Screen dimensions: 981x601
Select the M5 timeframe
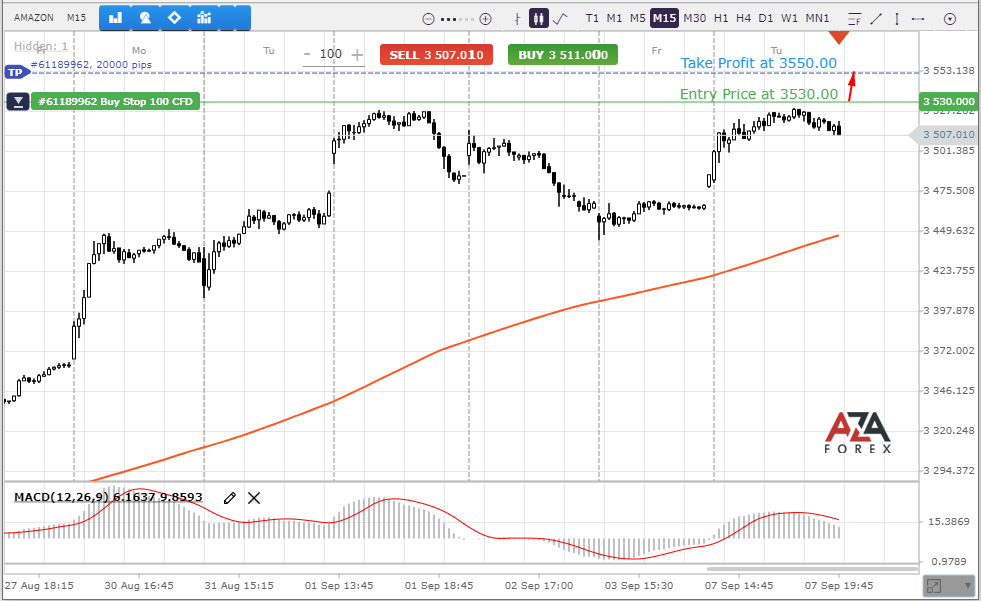pos(638,18)
